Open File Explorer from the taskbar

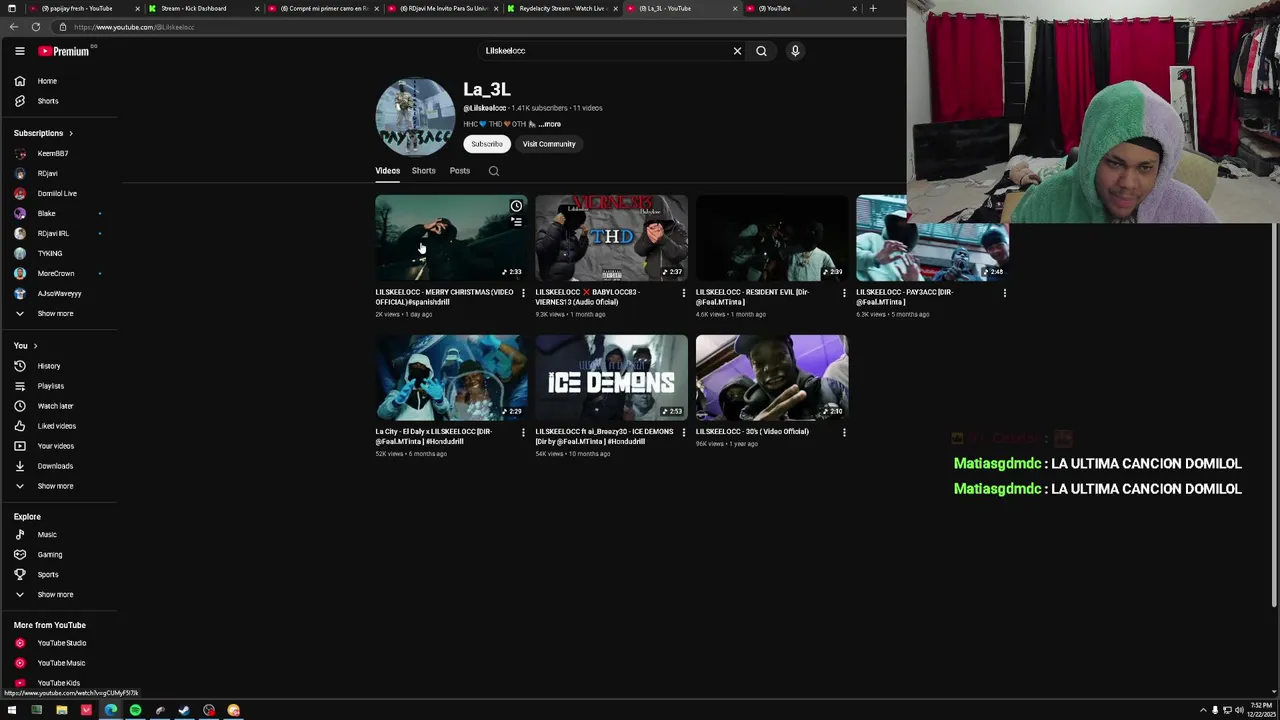tap(61, 711)
